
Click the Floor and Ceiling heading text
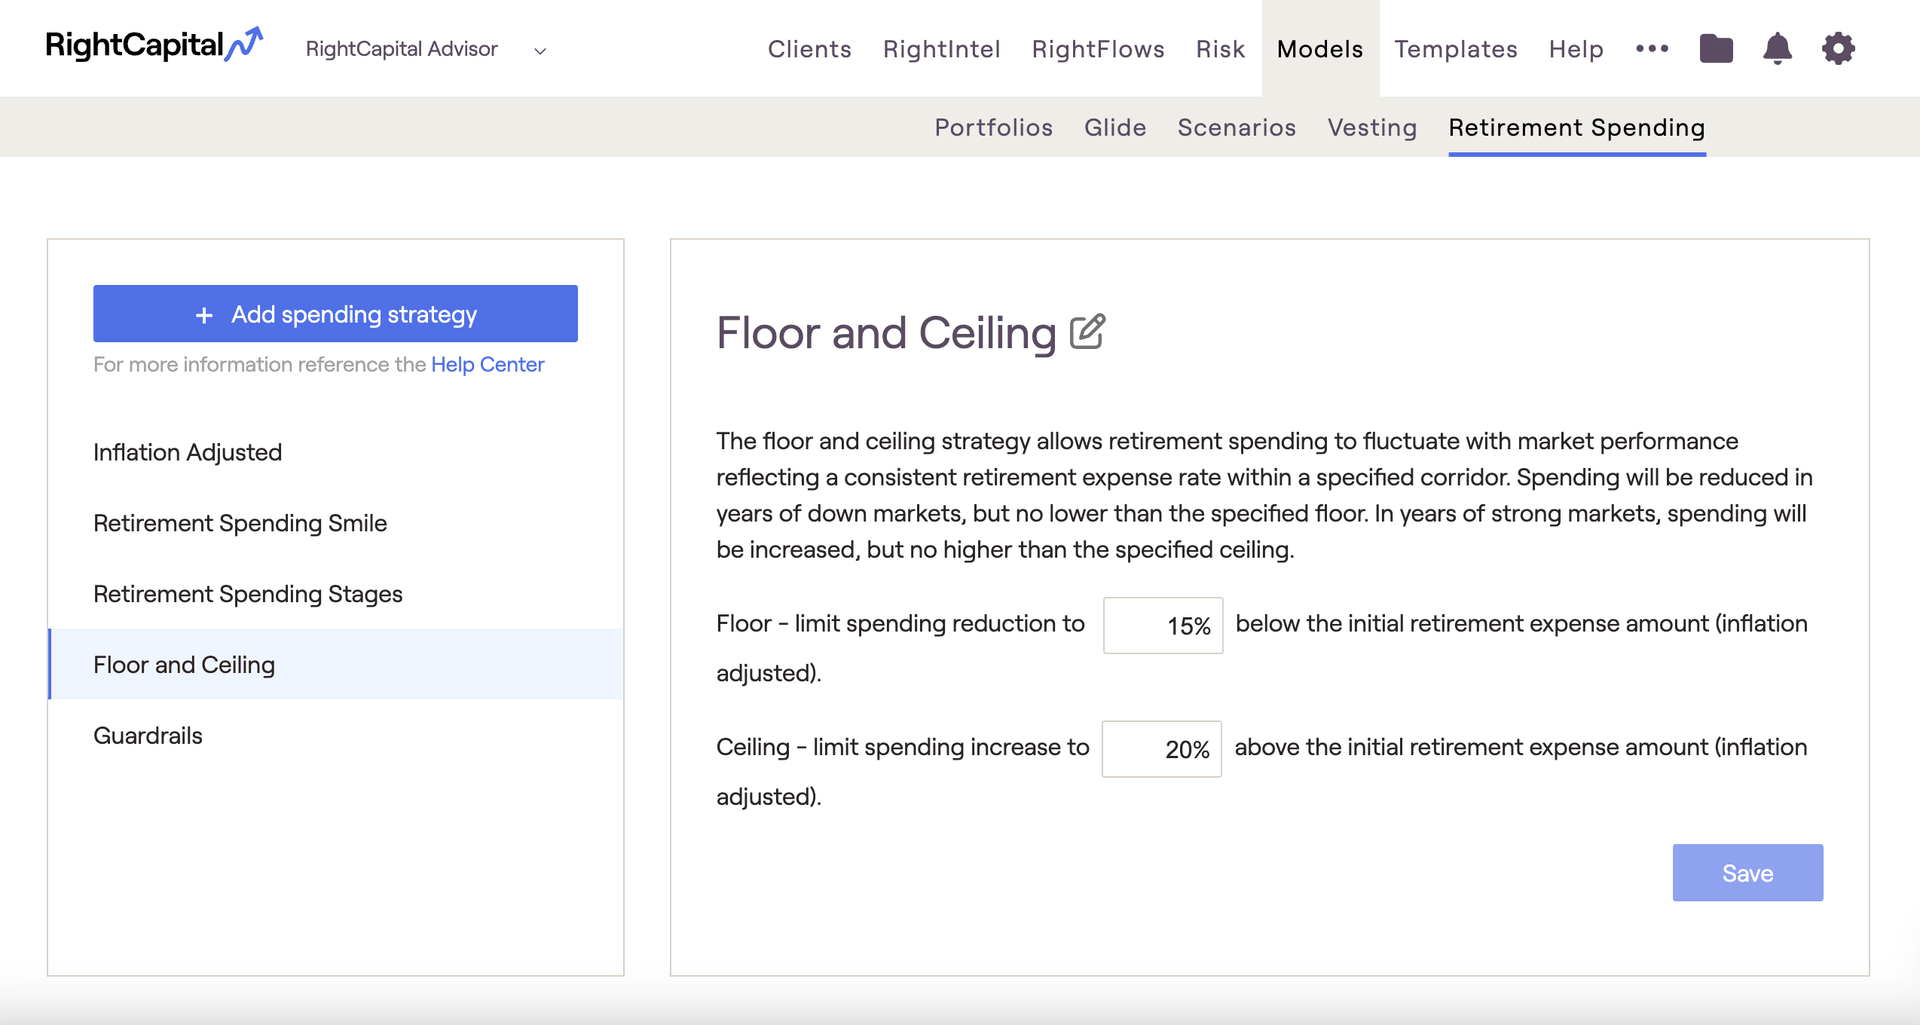pyautogui.click(x=886, y=332)
